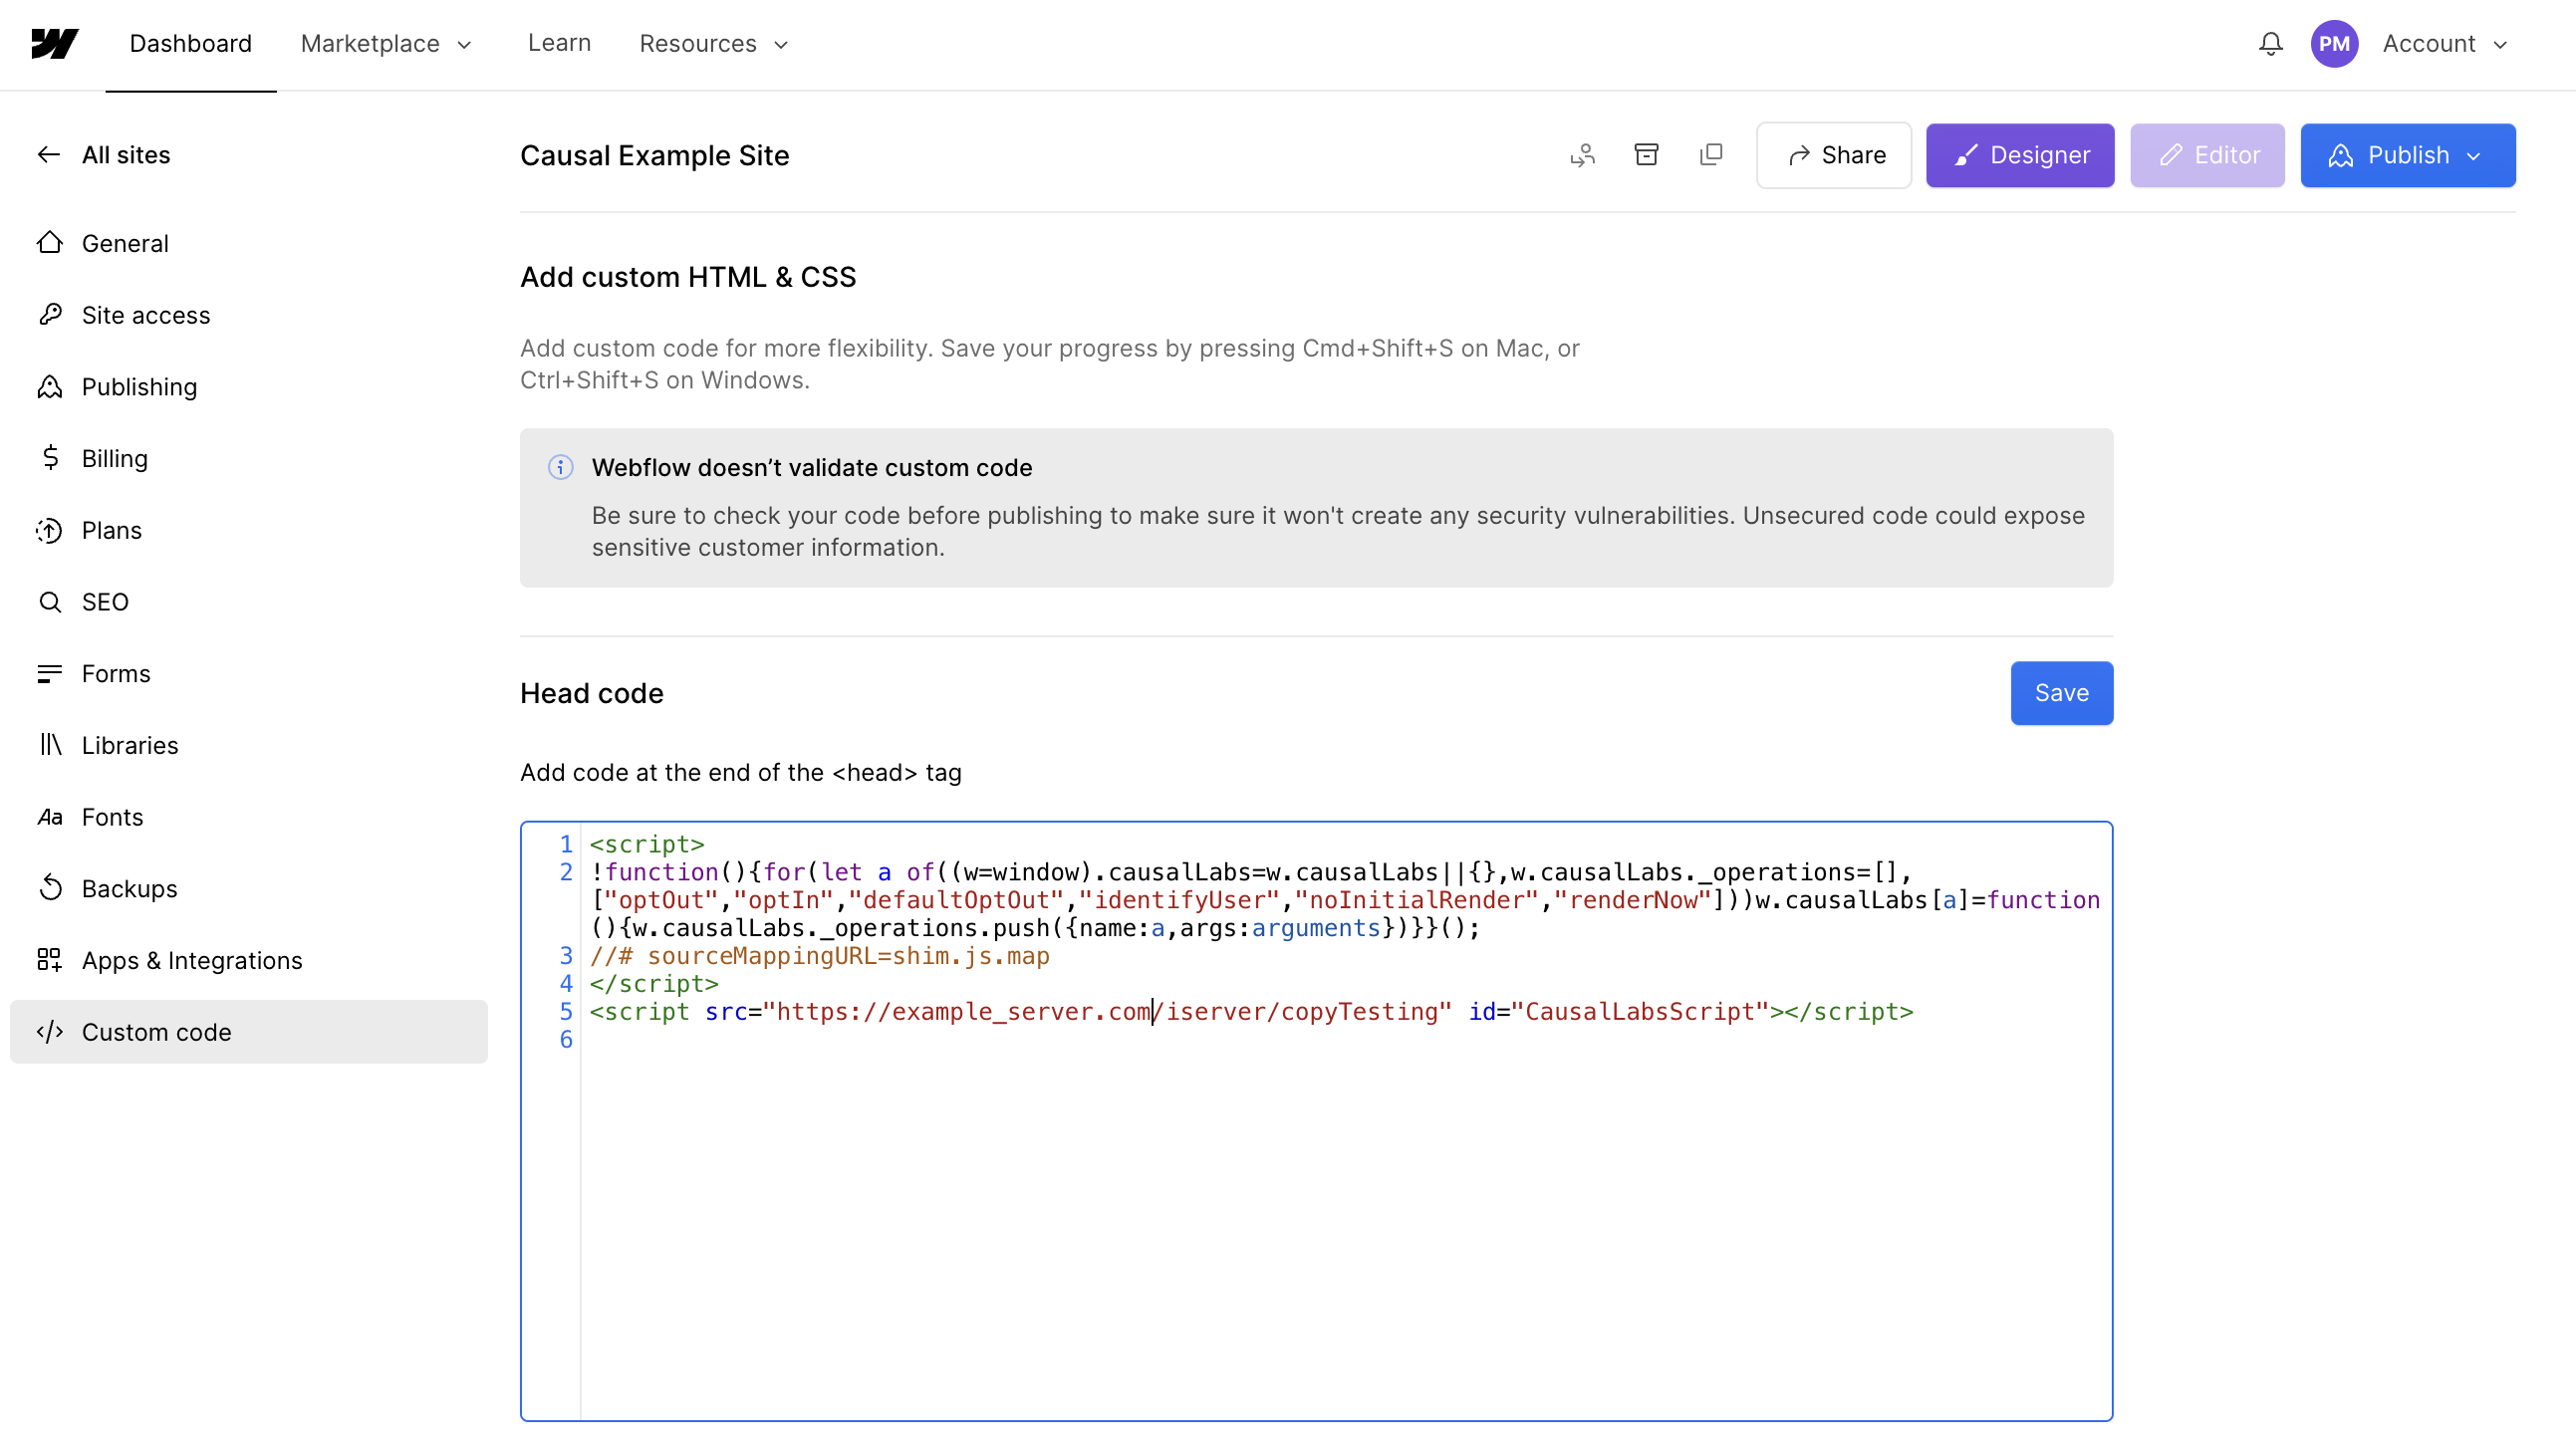Click the Libraries books icon

pyautogui.click(x=50, y=746)
